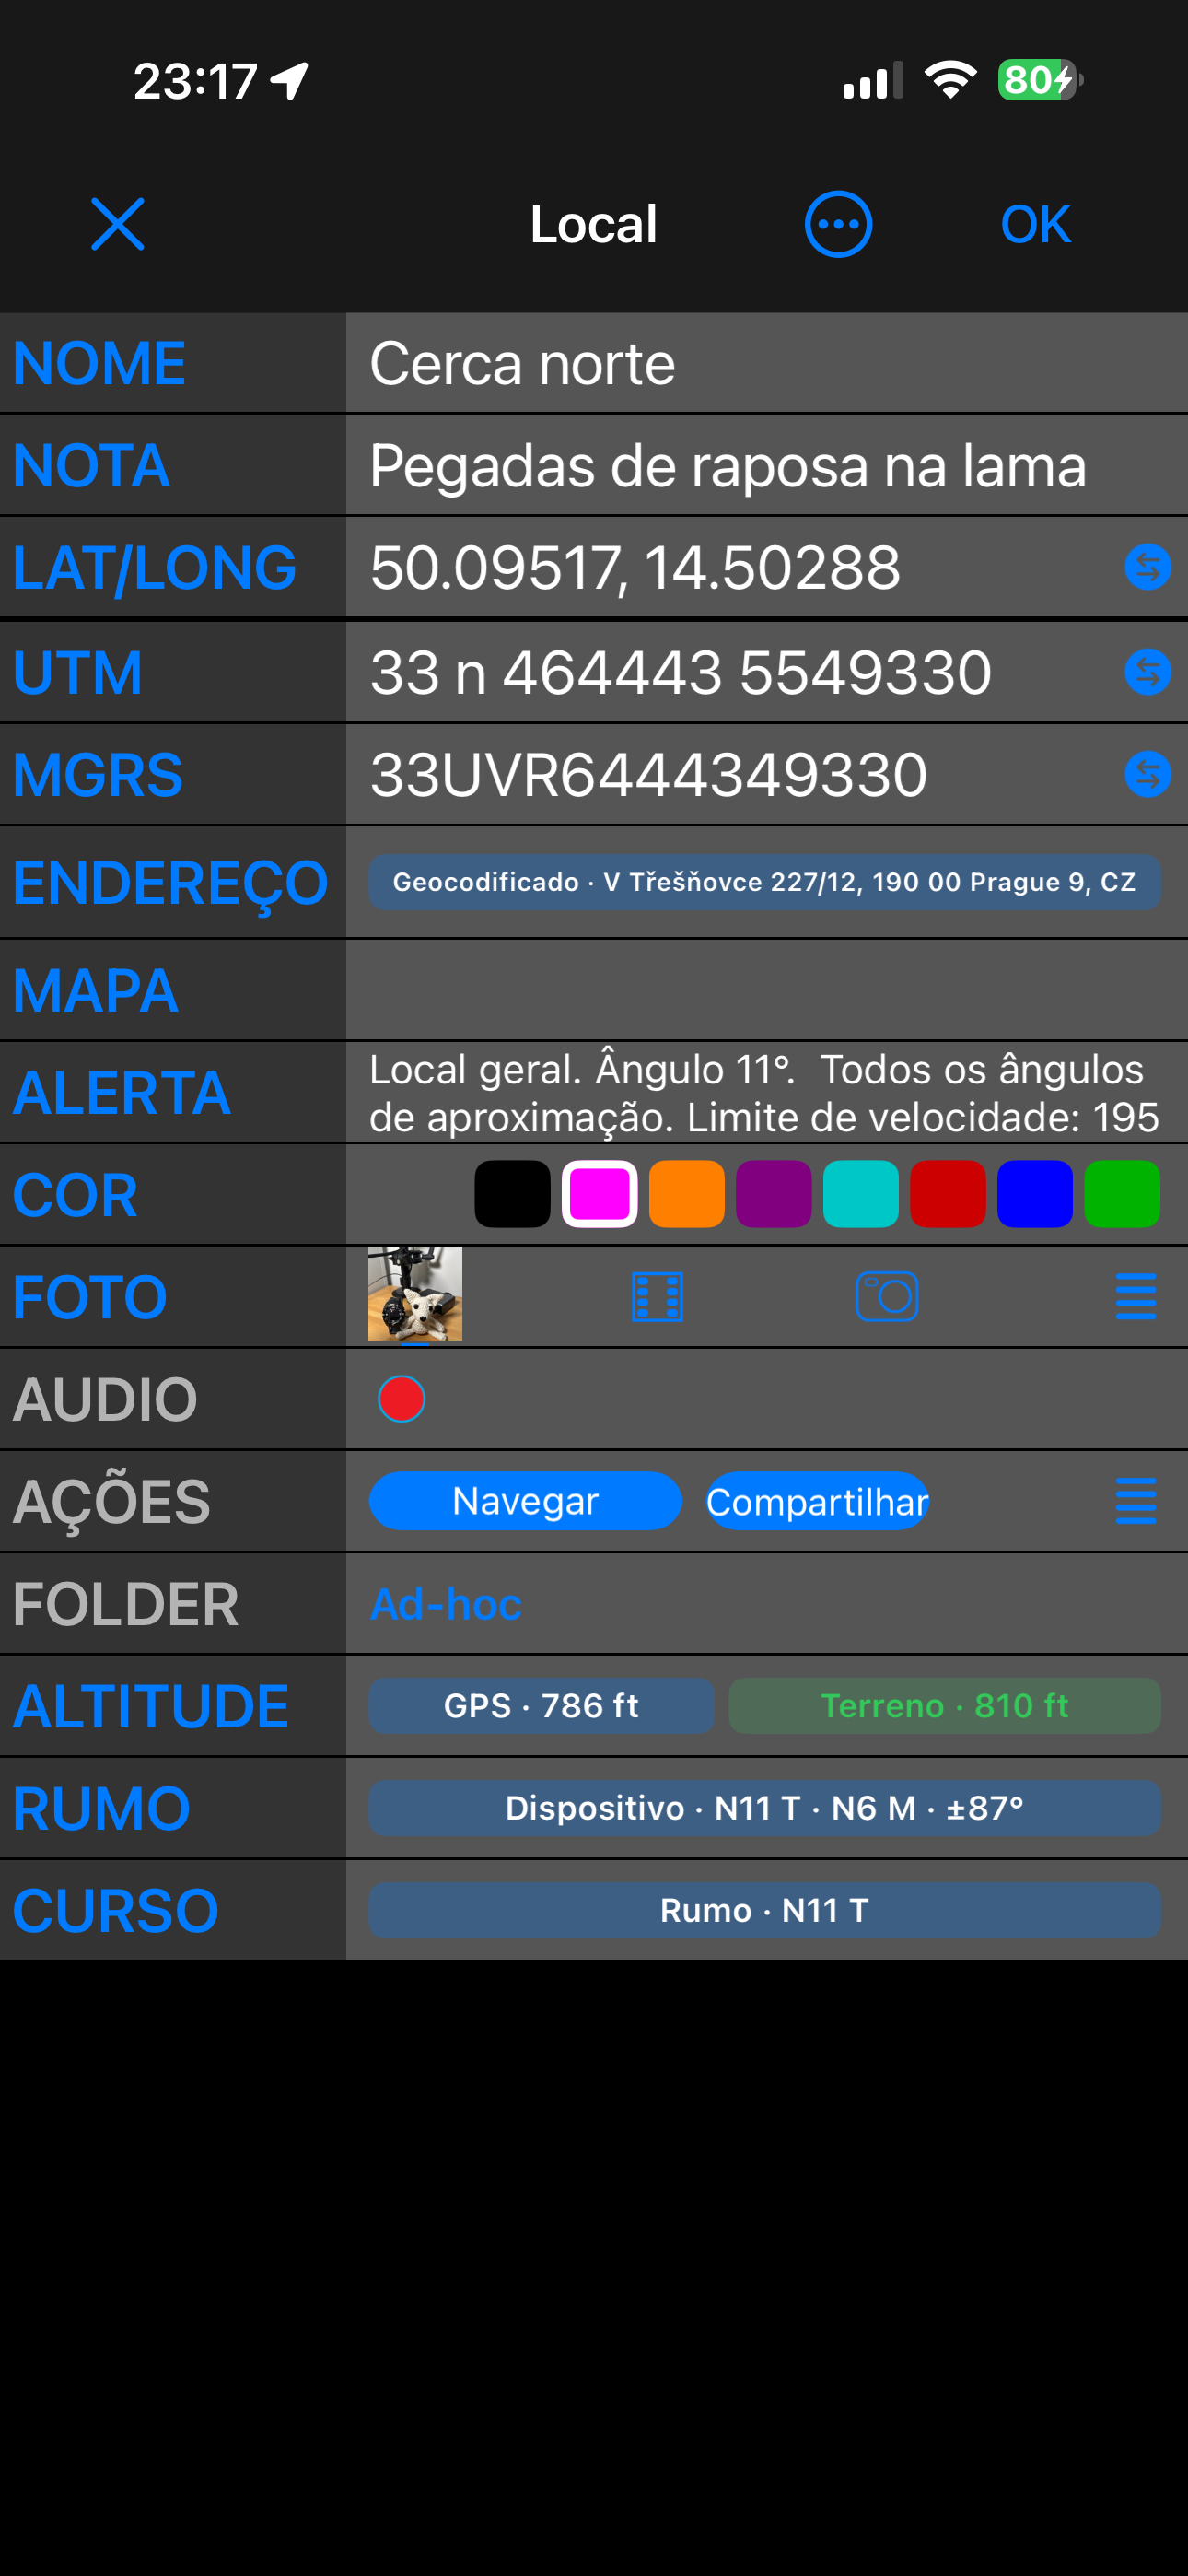The height and width of the screenshot is (2576, 1188).
Task: Open the FOTO row list menu icon
Action: 1135,1297
